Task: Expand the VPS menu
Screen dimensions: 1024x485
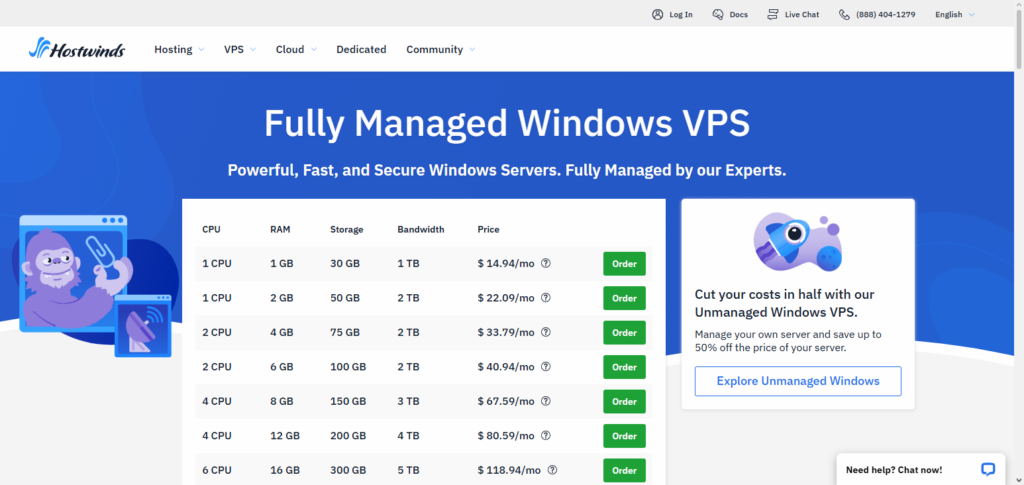Action: (x=240, y=49)
